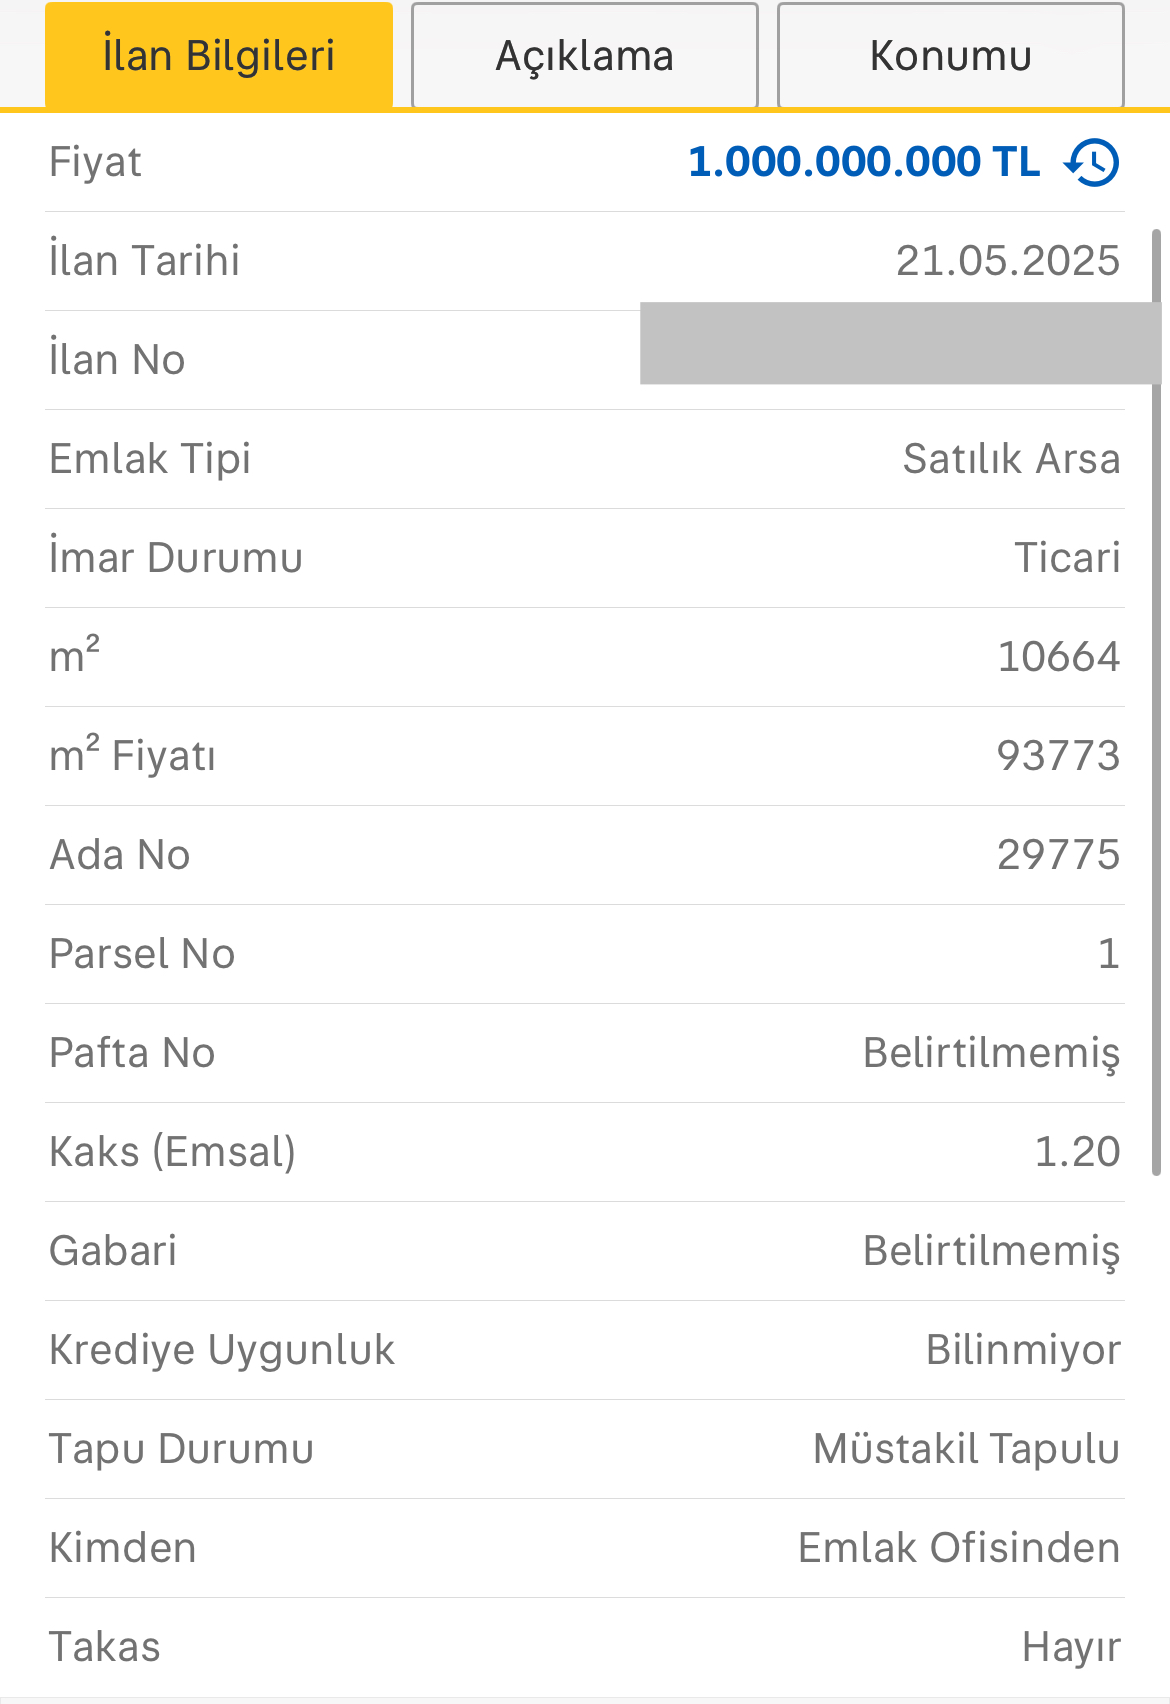Click the Parsel No value 1
Image resolution: width=1170 pixels, height=1704 pixels.
pos(1108,954)
